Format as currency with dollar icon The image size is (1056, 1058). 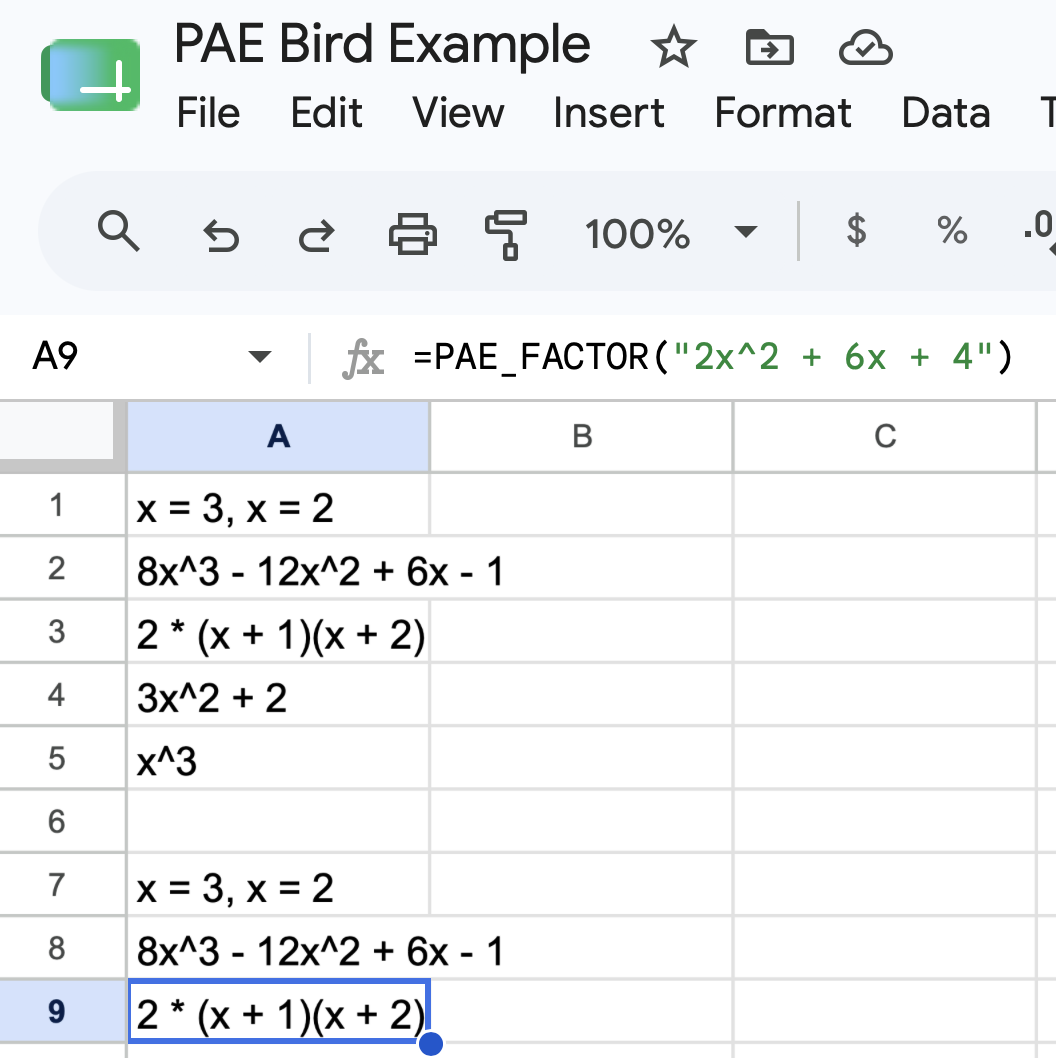point(856,230)
